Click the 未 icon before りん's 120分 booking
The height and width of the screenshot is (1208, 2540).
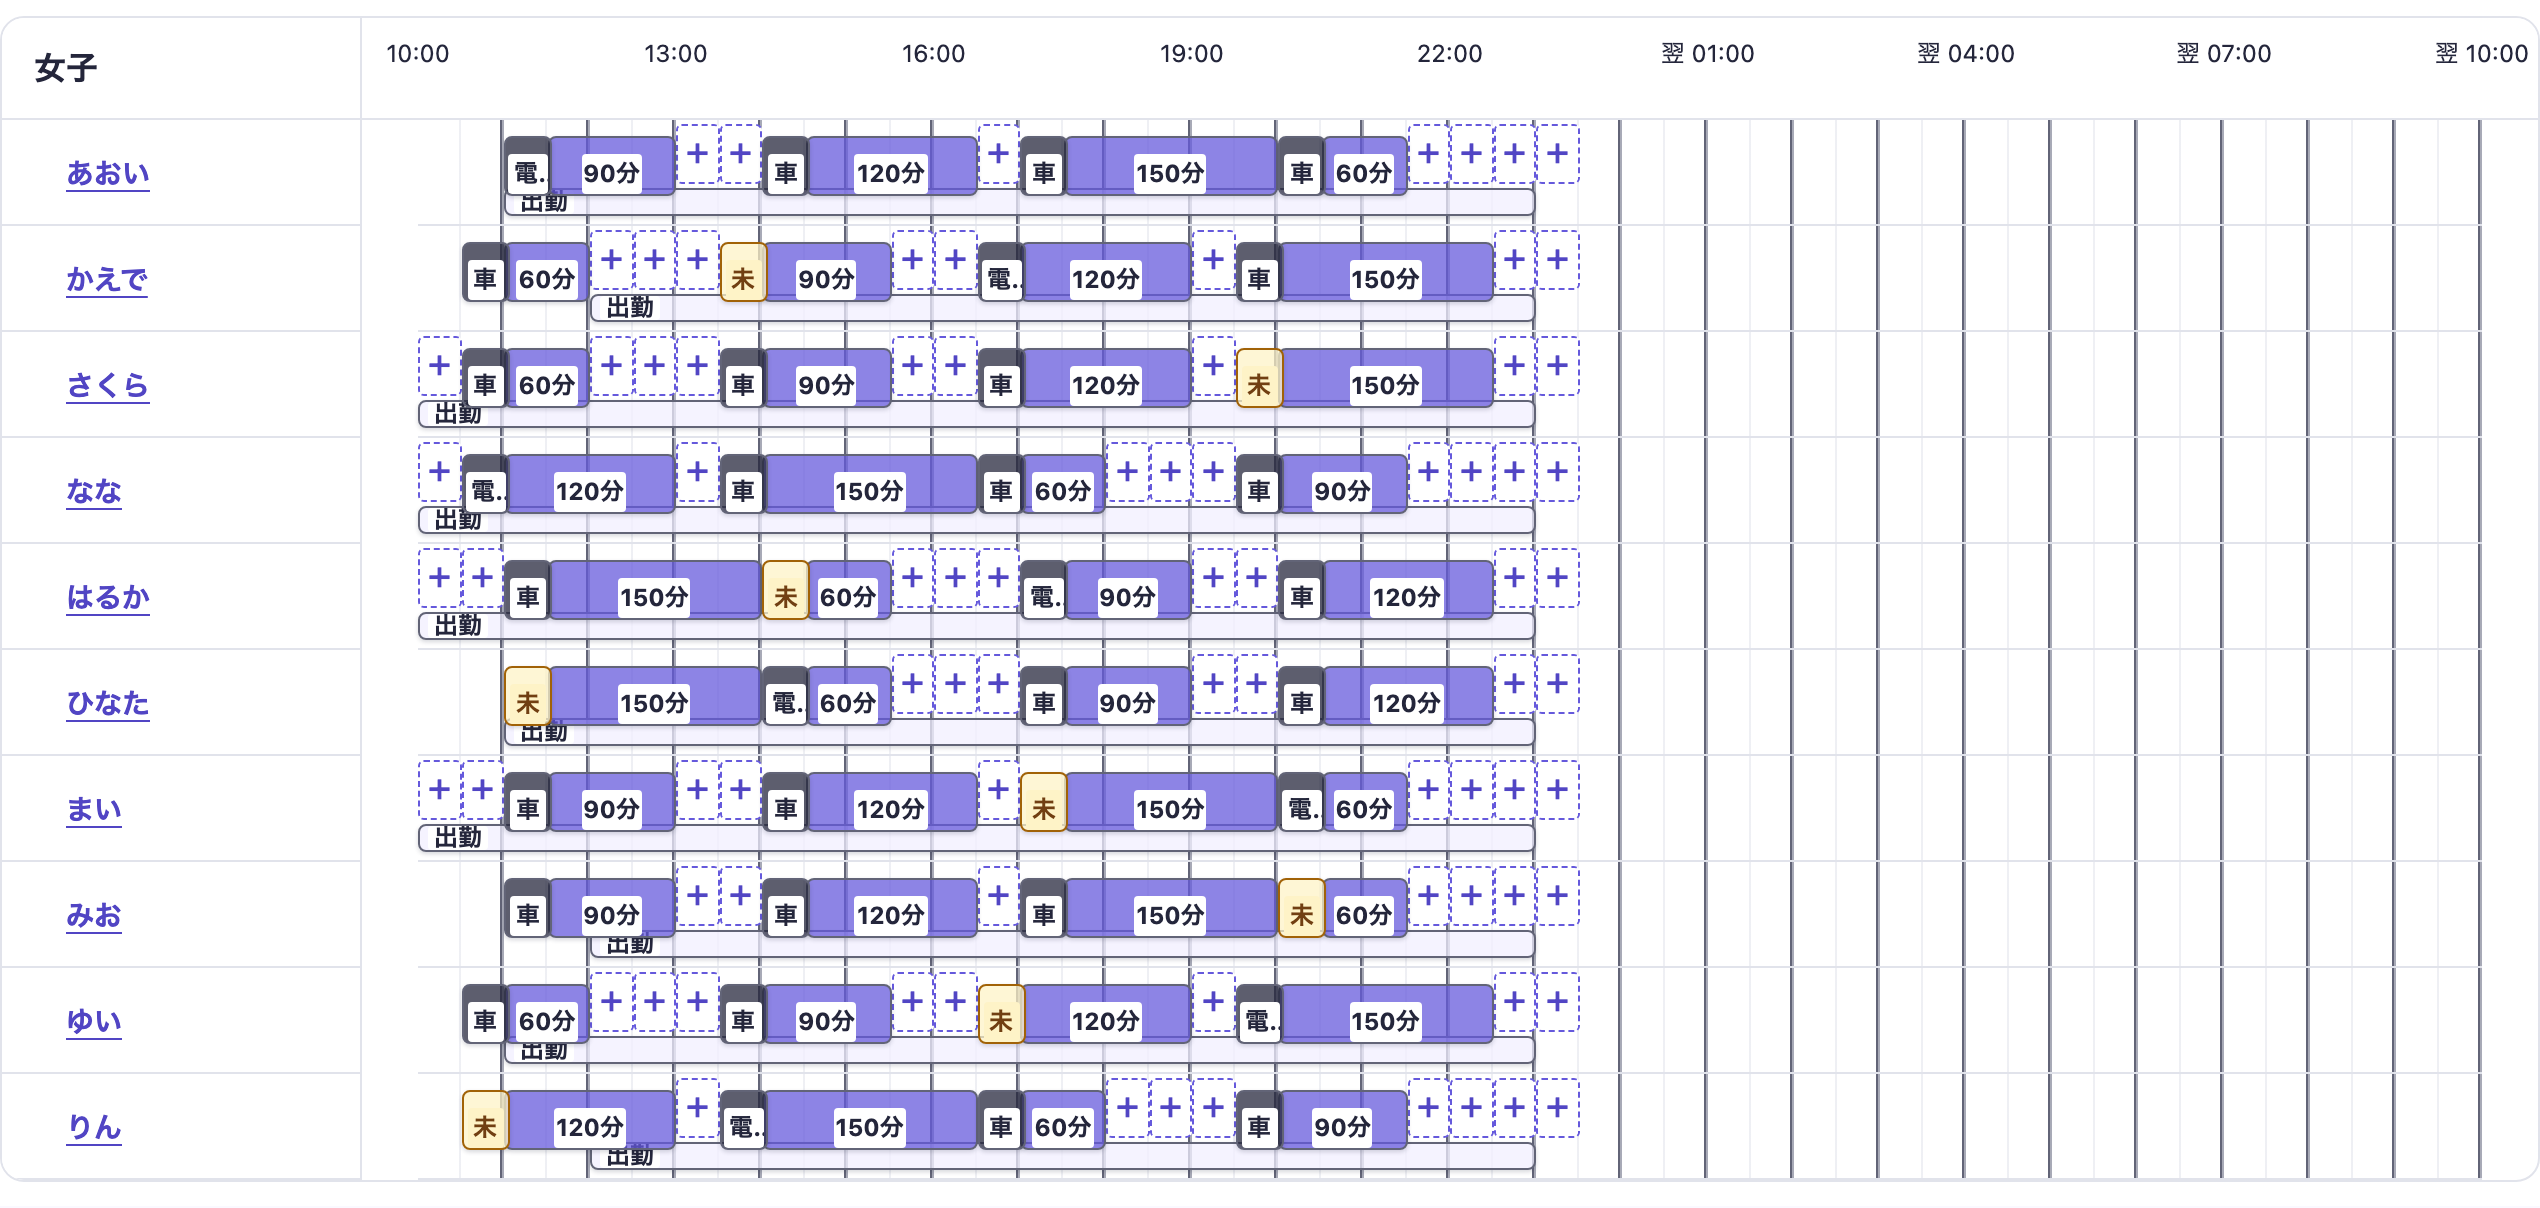click(485, 1121)
